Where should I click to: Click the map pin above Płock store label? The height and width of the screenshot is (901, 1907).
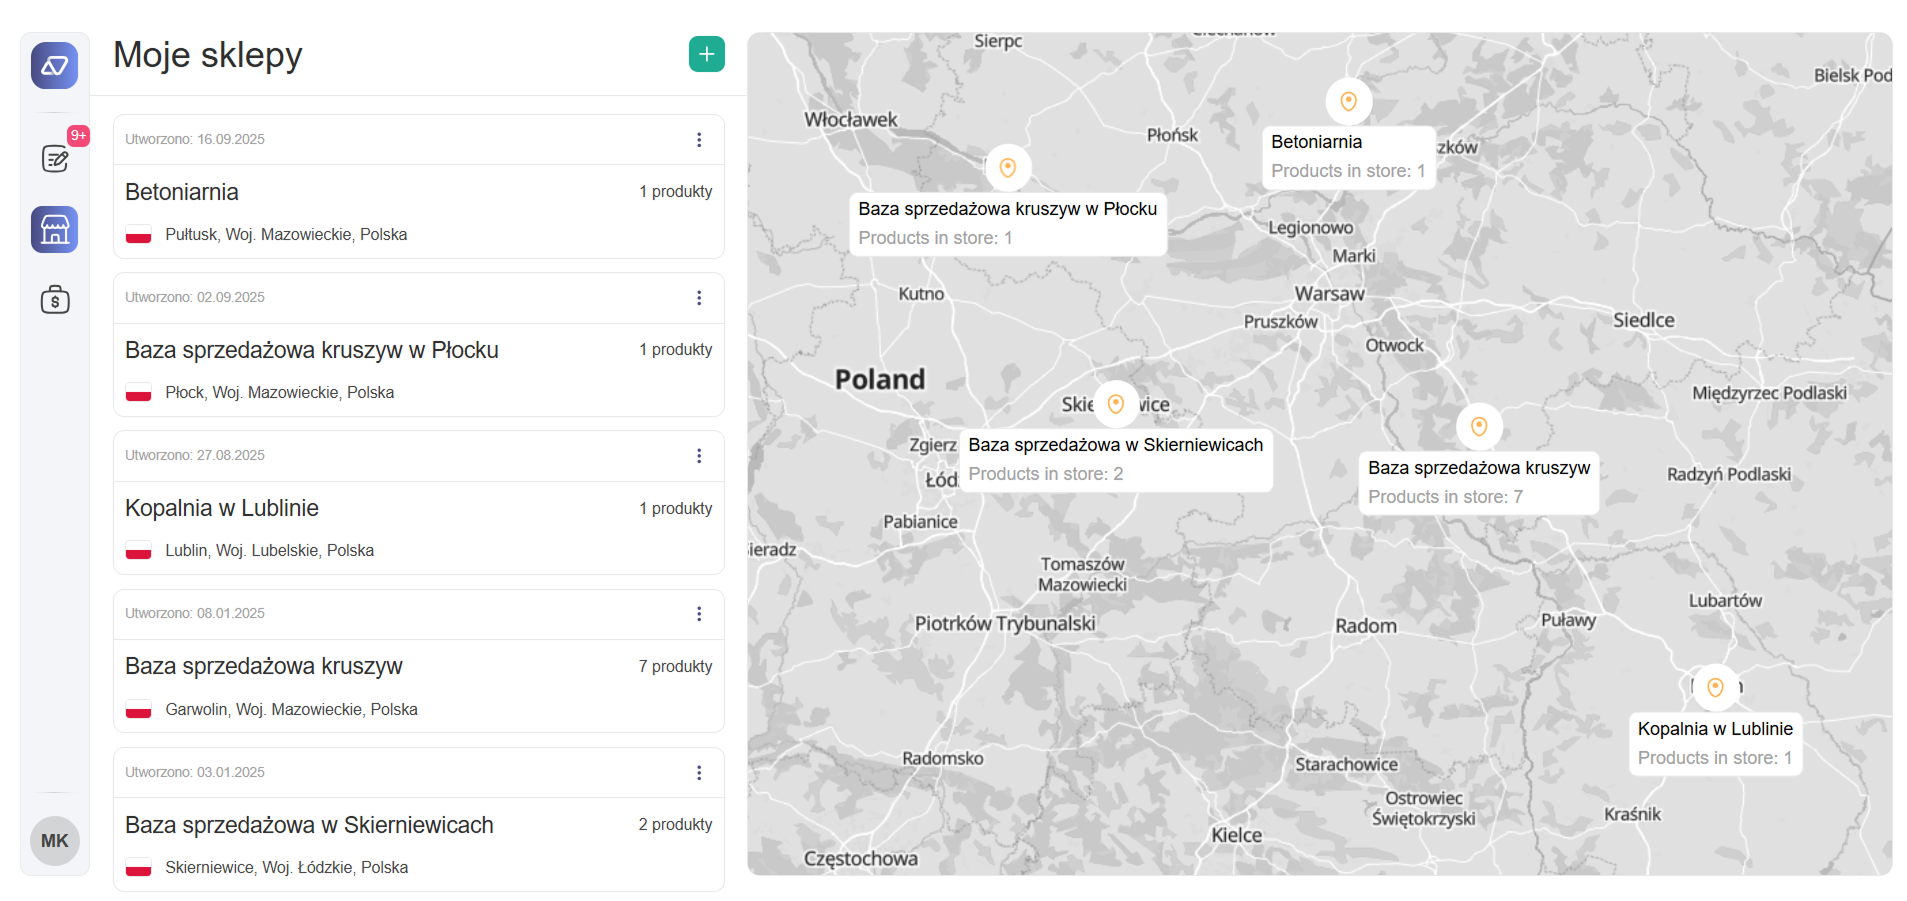1008,168
